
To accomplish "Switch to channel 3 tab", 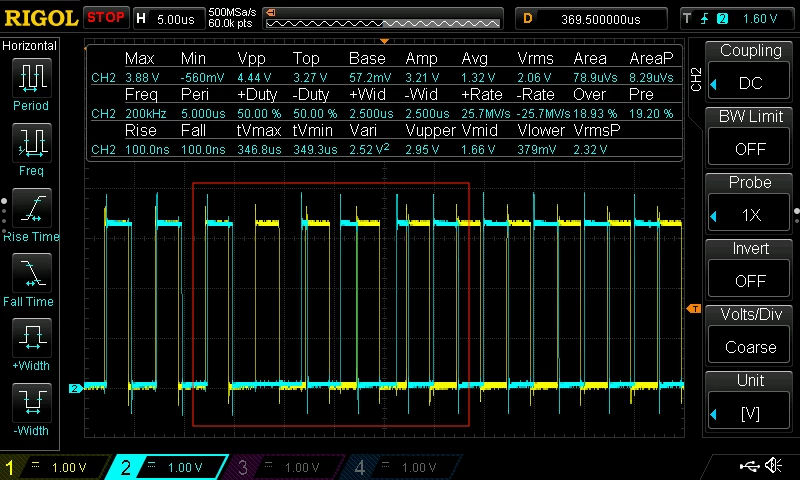I will tap(283, 467).
